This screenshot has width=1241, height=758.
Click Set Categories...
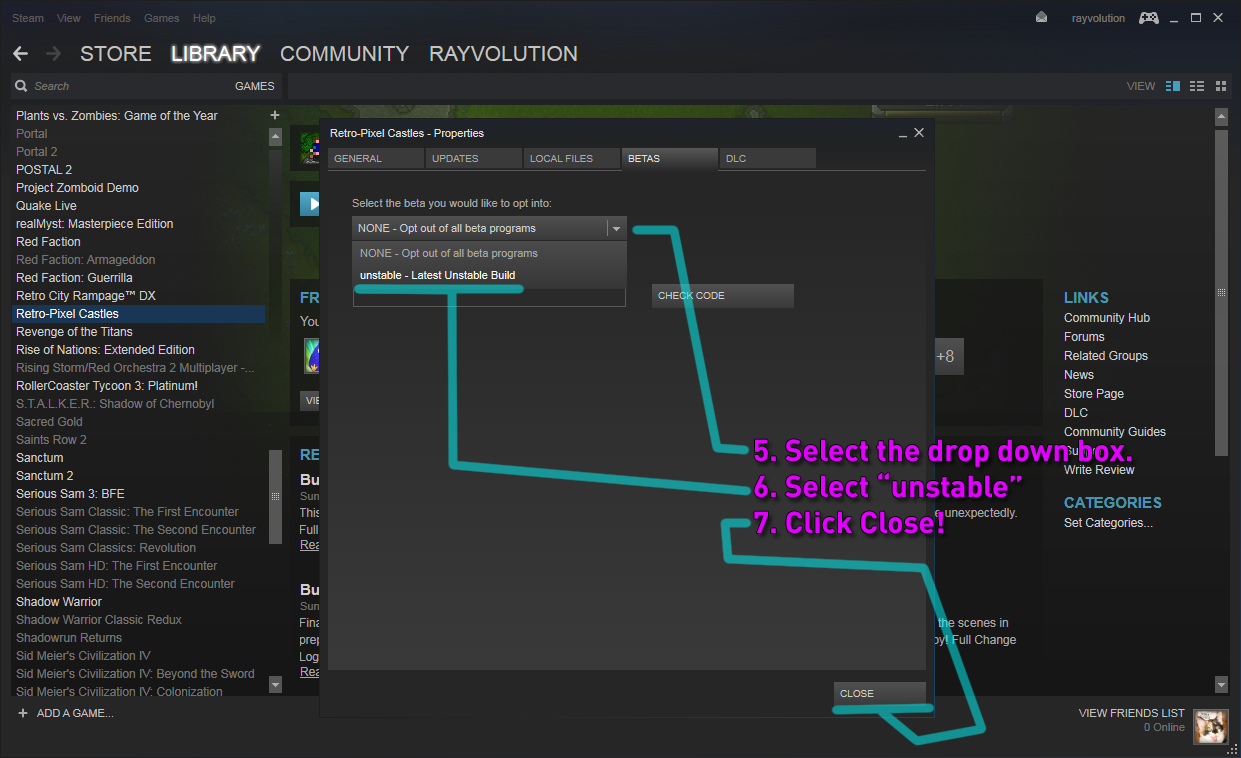tap(1108, 523)
